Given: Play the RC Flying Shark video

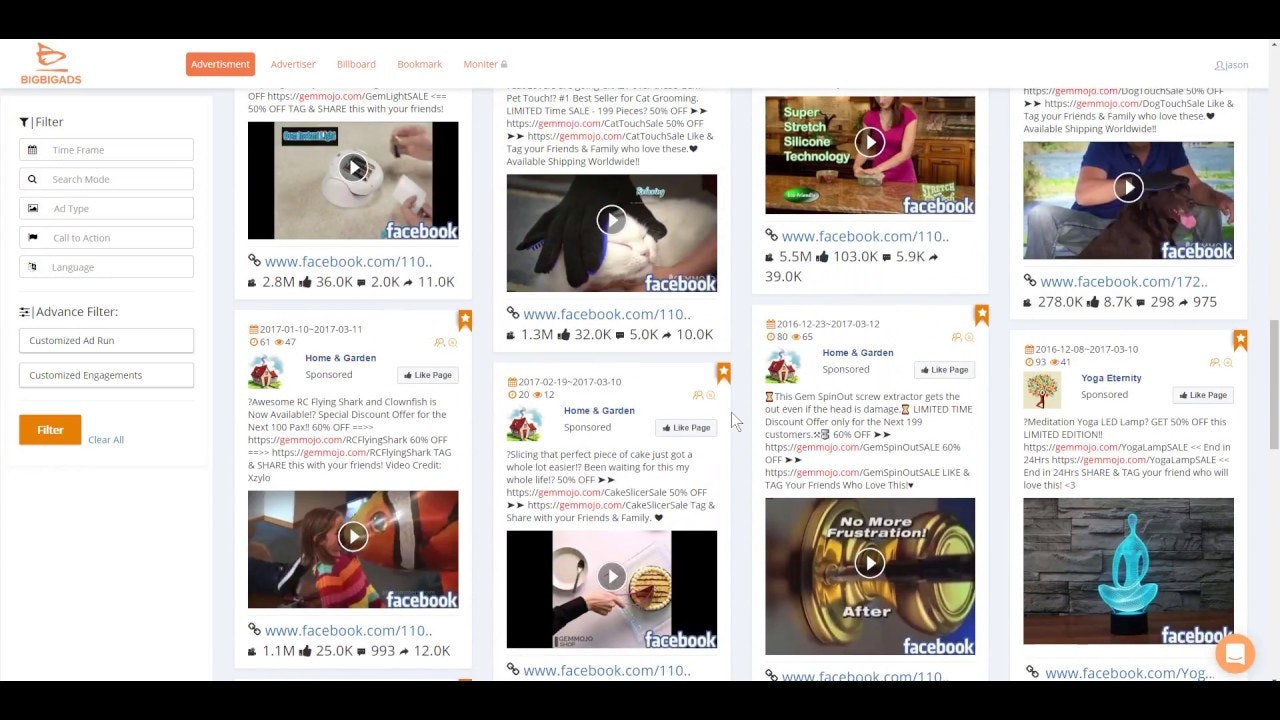Looking at the screenshot, I should [353, 536].
